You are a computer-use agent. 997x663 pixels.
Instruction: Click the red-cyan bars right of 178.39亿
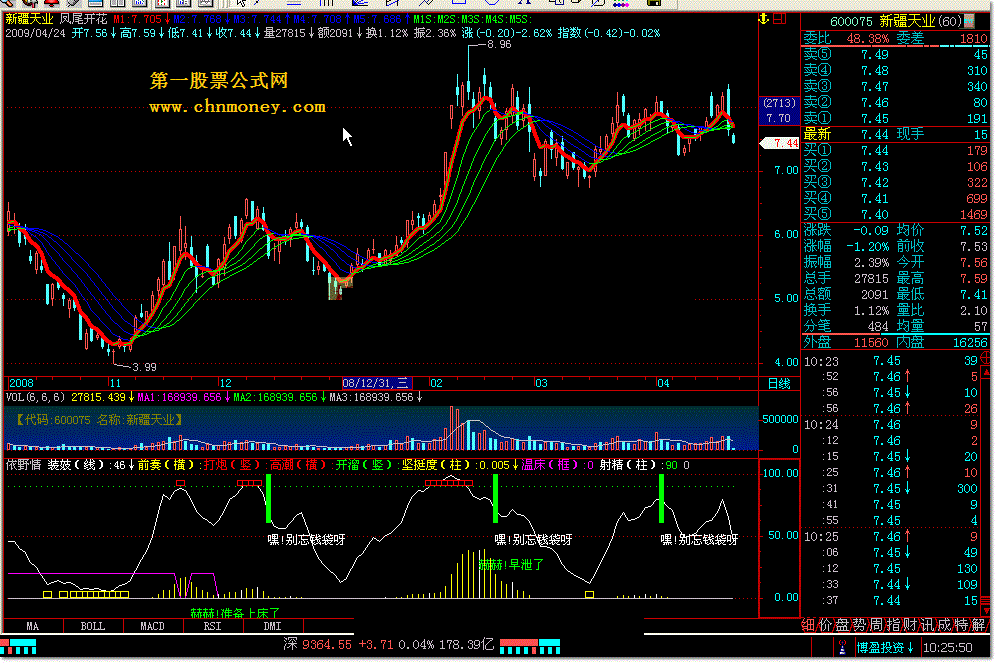coord(530,647)
